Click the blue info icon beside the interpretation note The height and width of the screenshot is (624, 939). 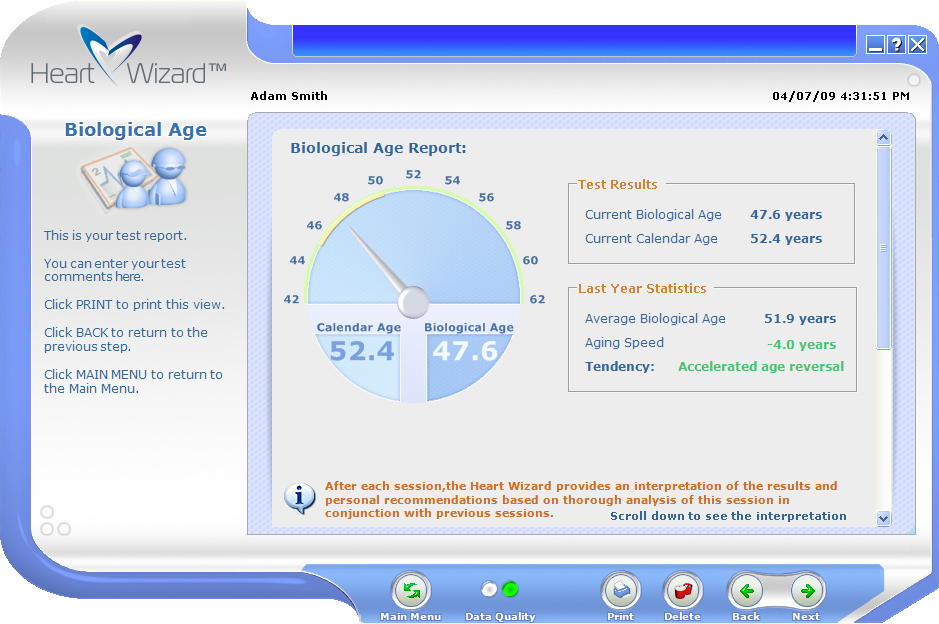tap(300, 497)
